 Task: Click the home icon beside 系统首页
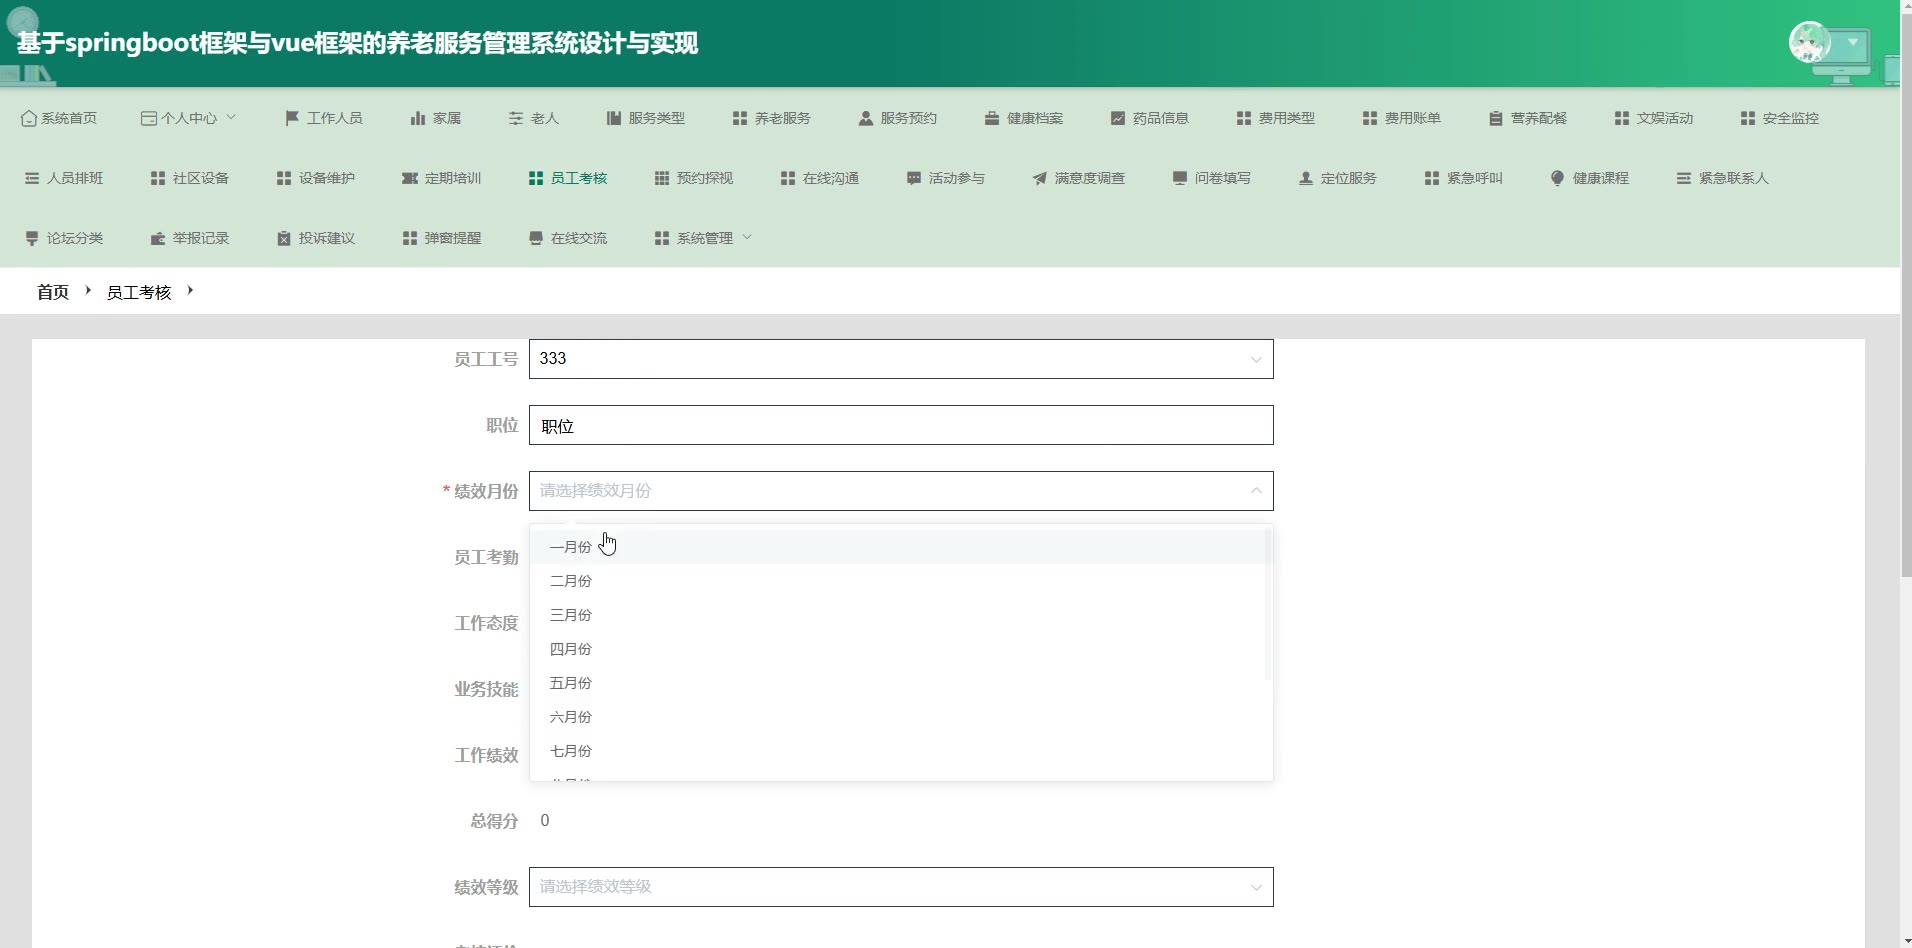28,118
